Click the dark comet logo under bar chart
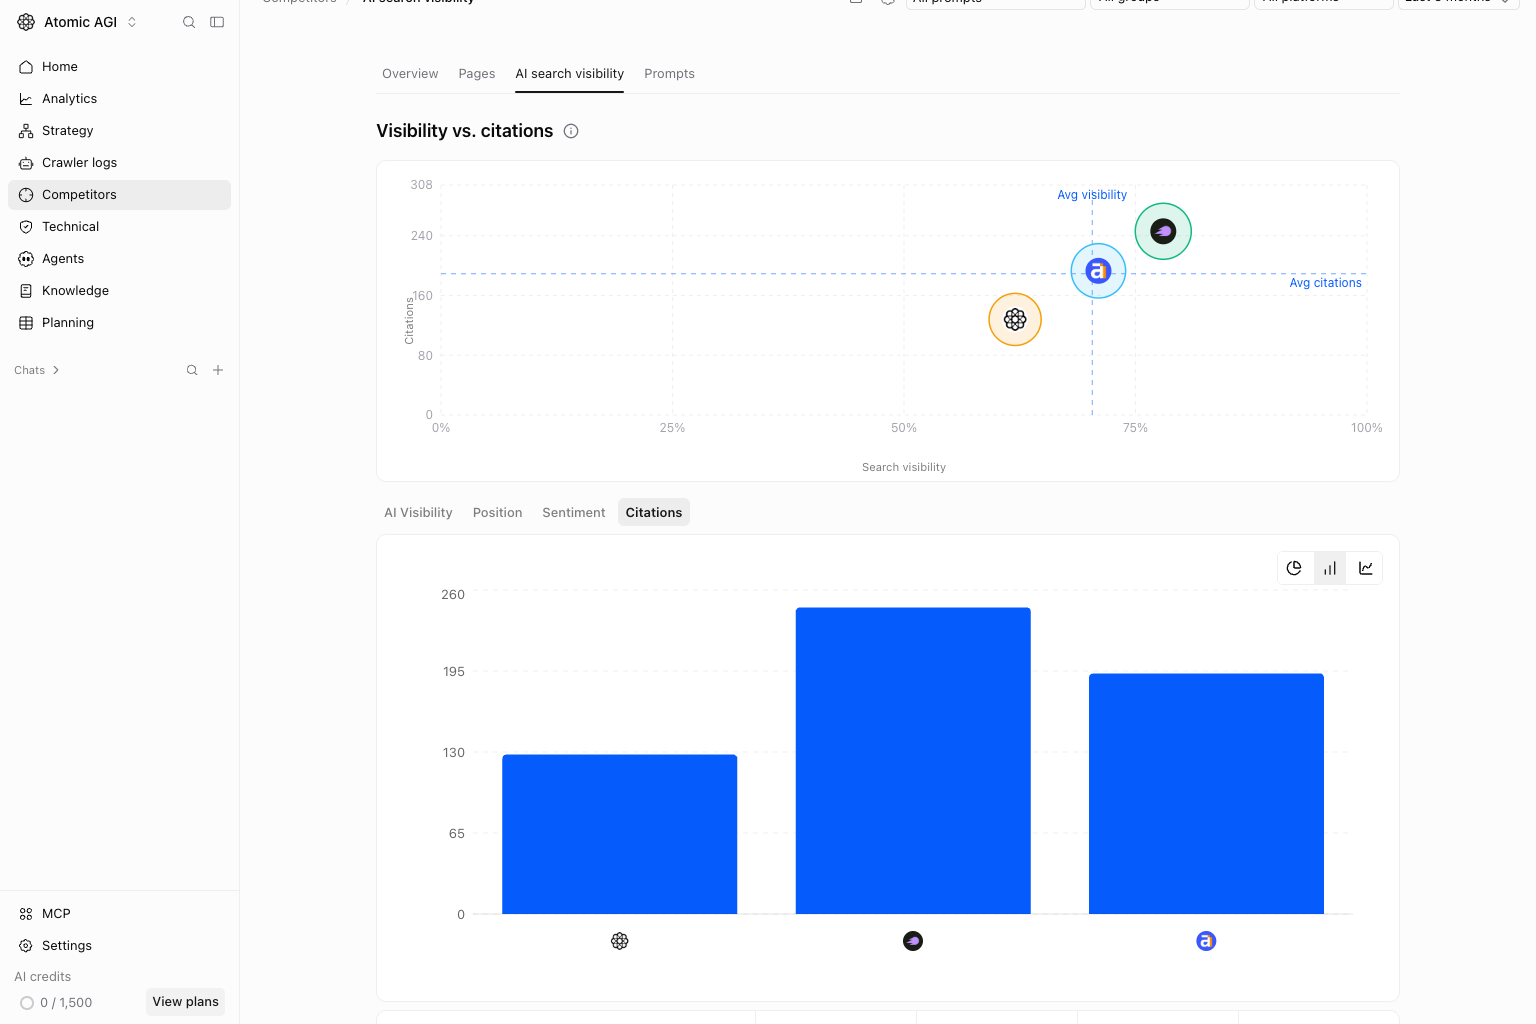The width and height of the screenshot is (1536, 1024). point(913,941)
